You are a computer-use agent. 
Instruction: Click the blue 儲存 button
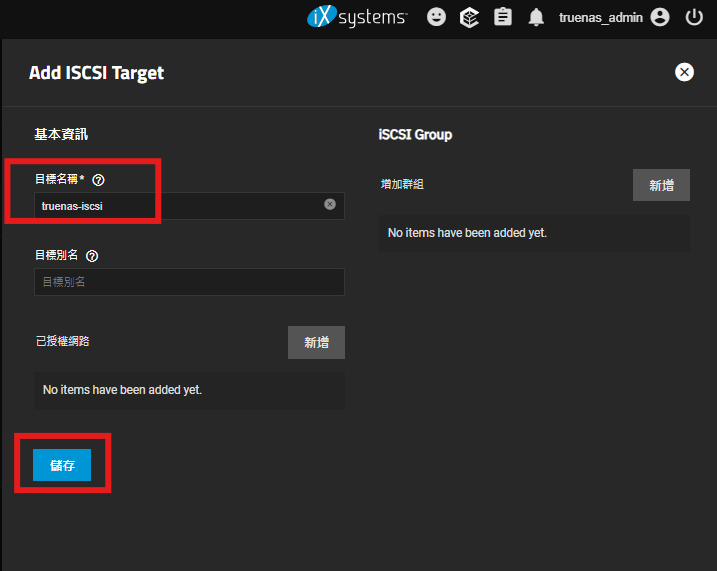pos(62,465)
